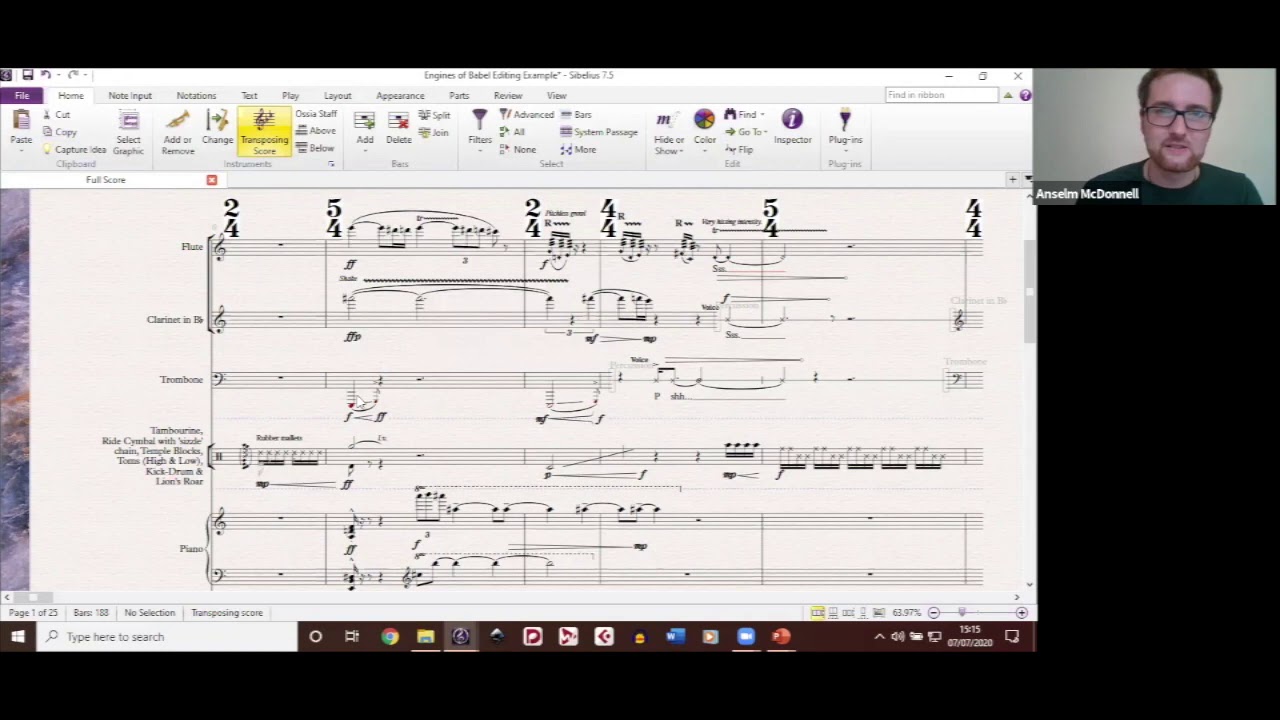This screenshot has width=1280, height=720.
Task: Click the Ossia Staff Above button
Action: pyautogui.click(x=316, y=131)
